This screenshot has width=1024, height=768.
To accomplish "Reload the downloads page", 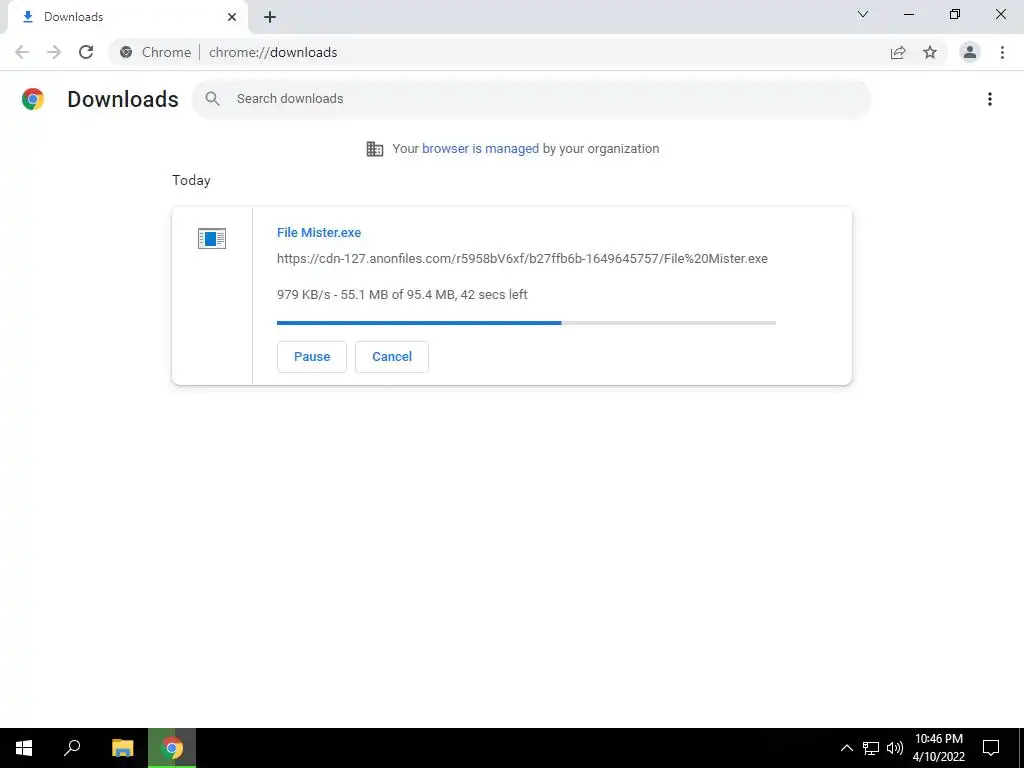I will tap(86, 52).
